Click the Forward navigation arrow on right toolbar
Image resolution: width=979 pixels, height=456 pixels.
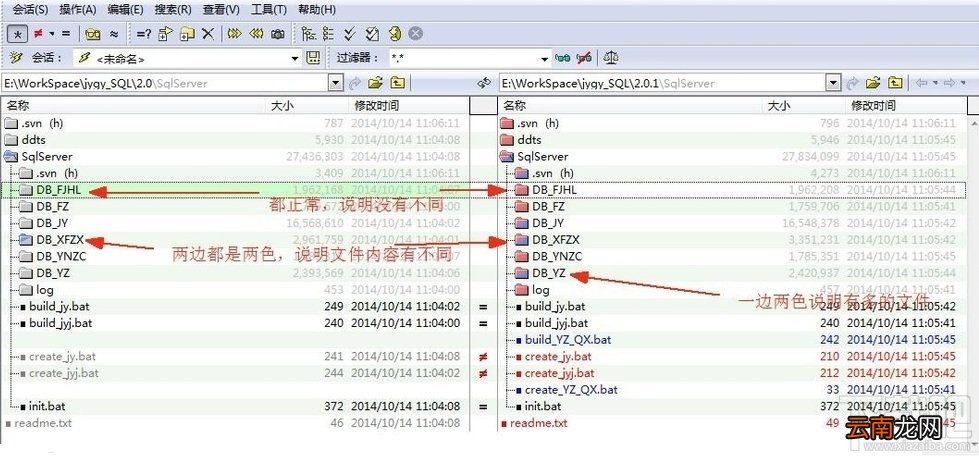pyautogui.click(x=950, y=82)
